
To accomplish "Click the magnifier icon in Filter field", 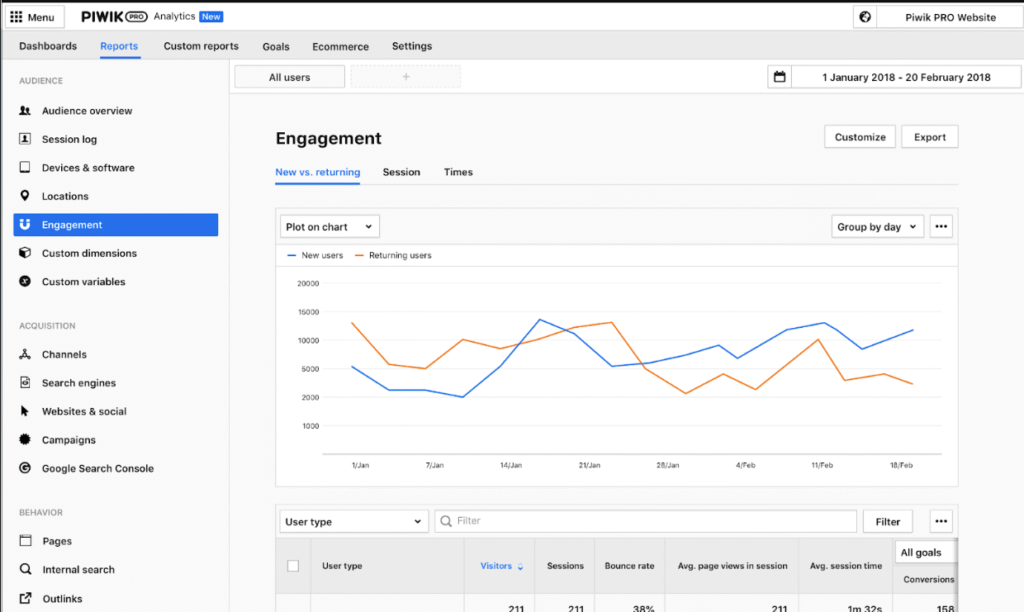I will (x=446, y=521).
